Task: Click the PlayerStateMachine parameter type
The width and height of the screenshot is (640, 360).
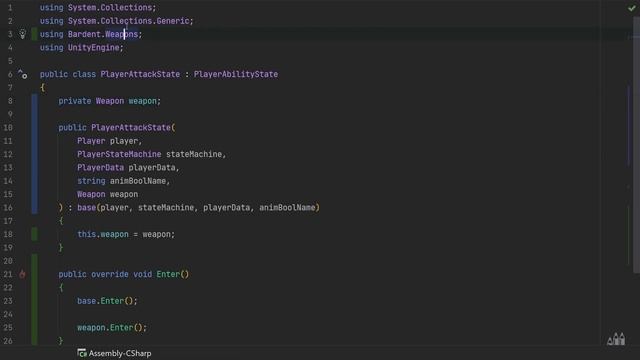Action: 119,154
